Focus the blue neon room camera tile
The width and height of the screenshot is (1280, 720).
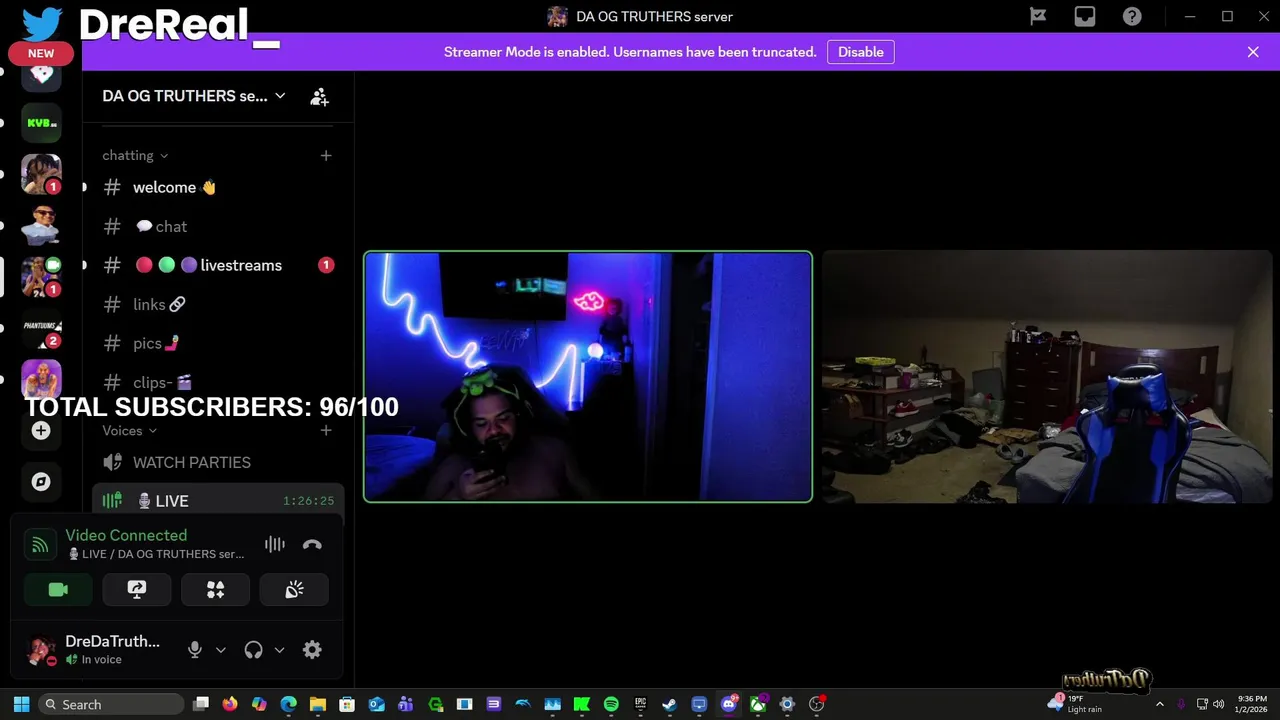(x=588, y=376)
